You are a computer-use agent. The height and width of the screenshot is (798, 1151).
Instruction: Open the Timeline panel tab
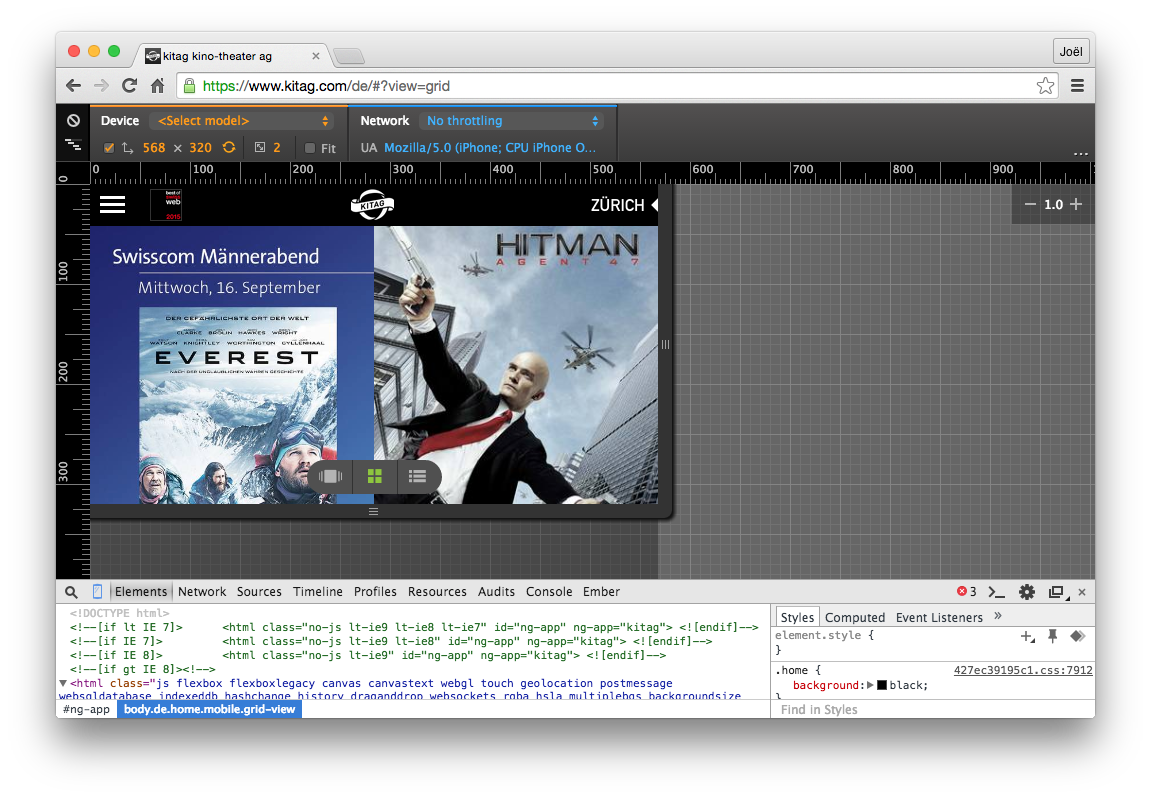tap(318, 592)
